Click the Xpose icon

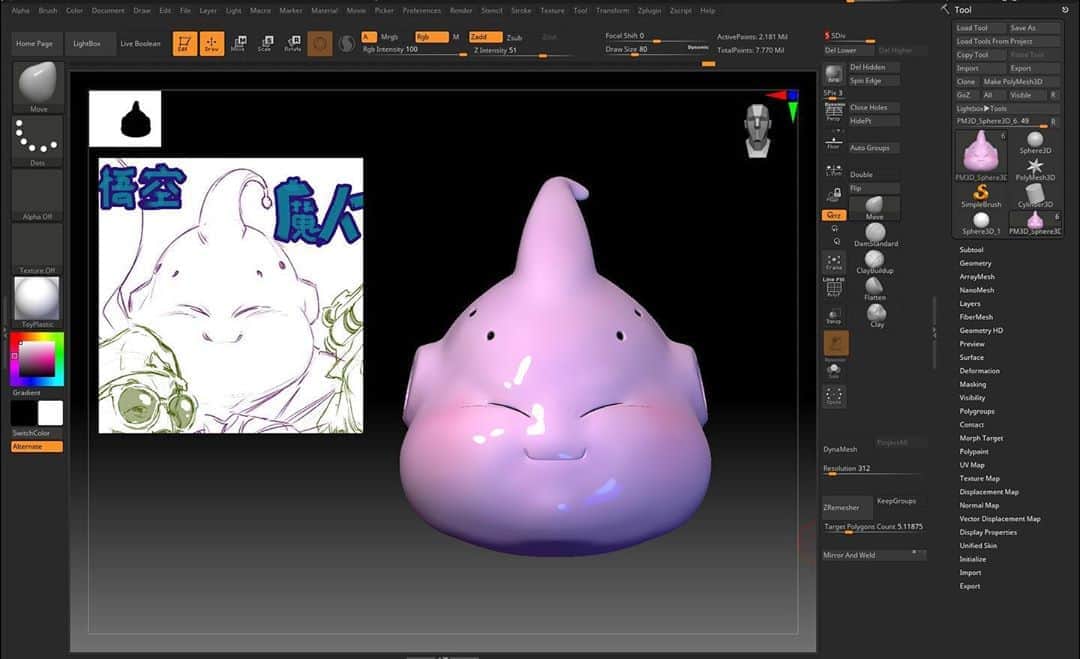click(x=833, y=395)
